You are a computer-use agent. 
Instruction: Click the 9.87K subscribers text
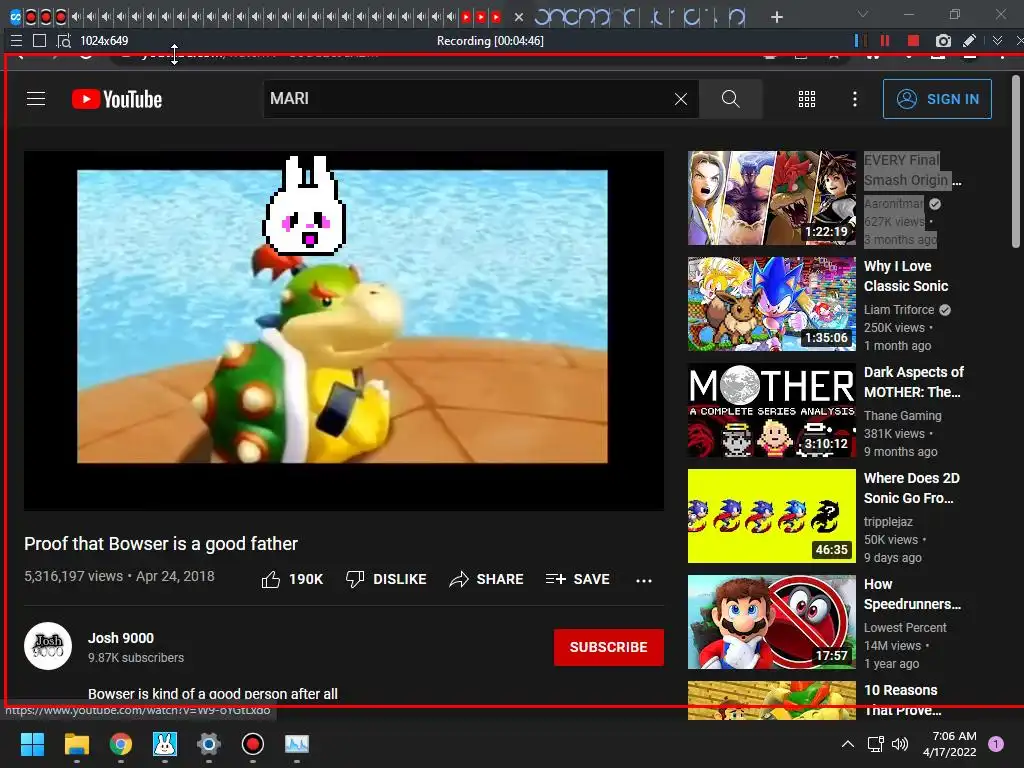(x=136, y=658)
